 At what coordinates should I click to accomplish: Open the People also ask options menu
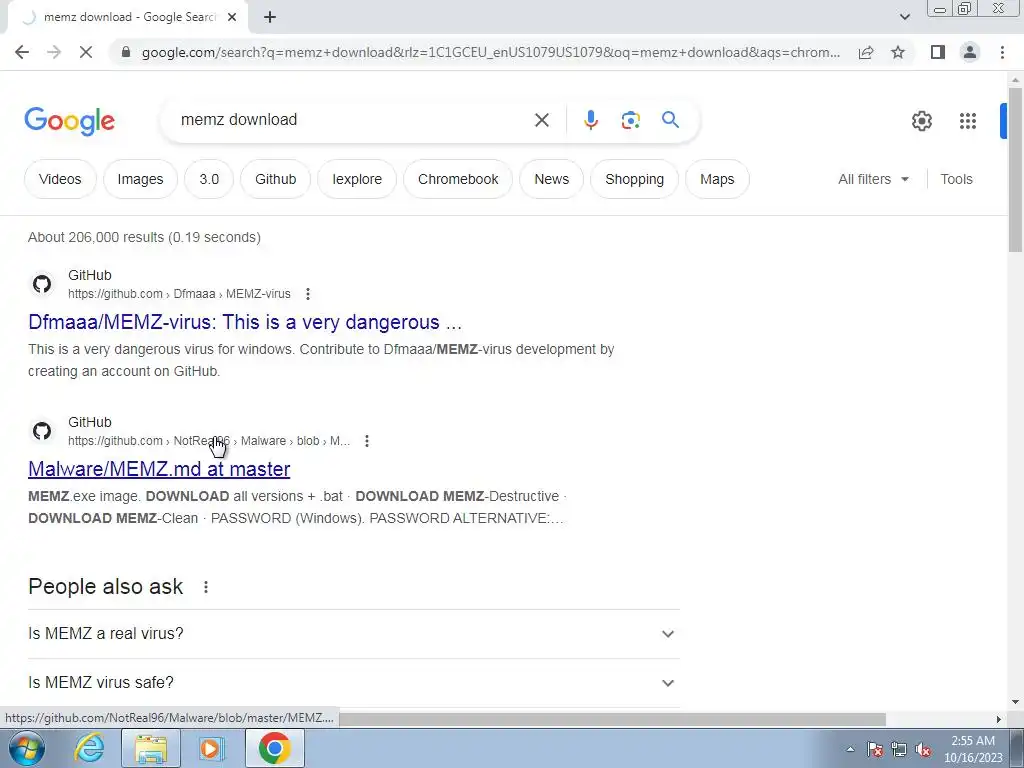point(206,587)
